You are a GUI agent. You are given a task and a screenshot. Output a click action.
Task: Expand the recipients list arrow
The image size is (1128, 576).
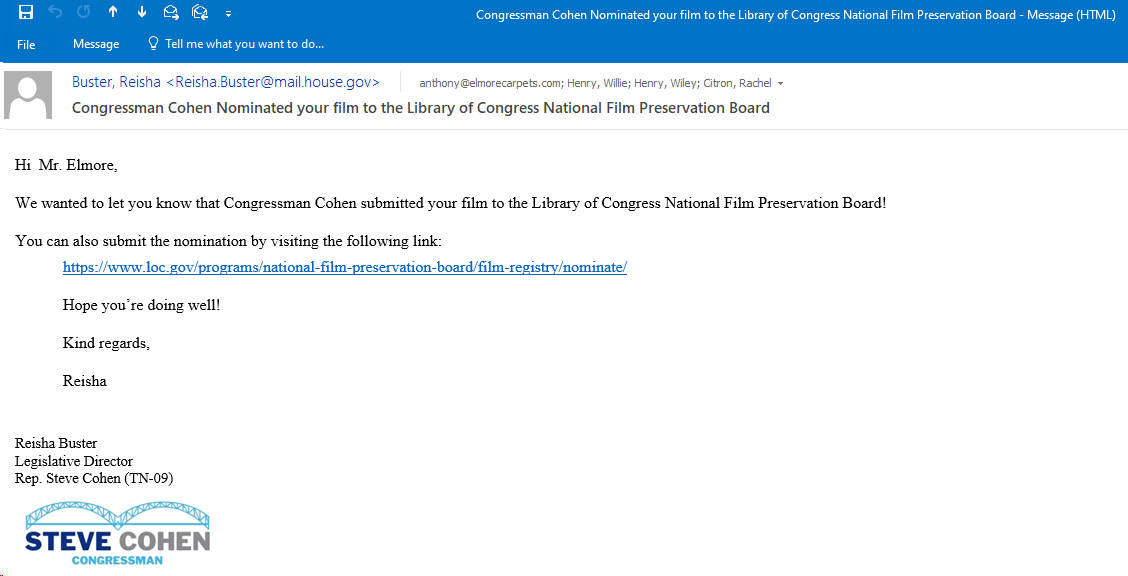point(781,84)
